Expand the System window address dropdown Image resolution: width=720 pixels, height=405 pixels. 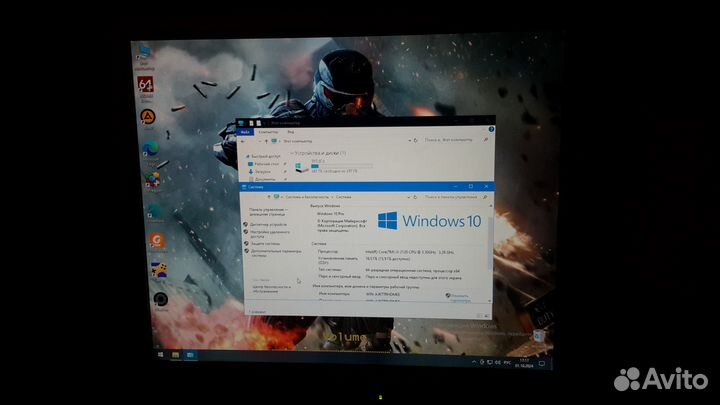(409, 197)
